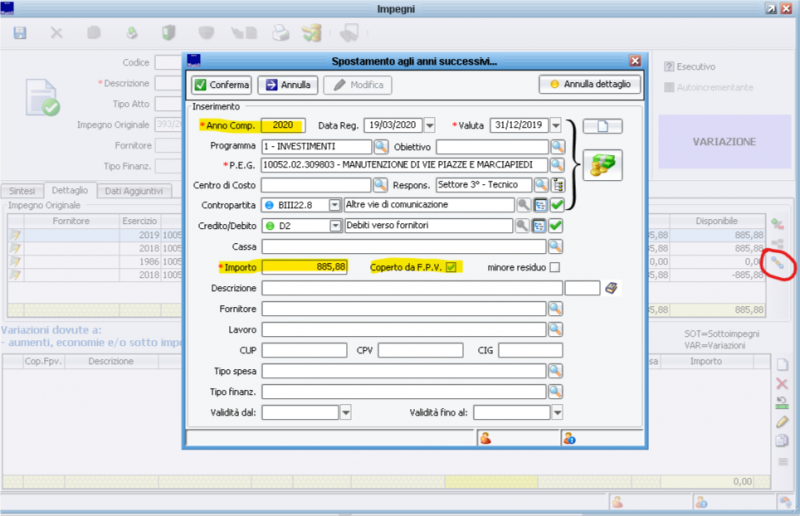Click the book icon next to Descrizione

612,288
